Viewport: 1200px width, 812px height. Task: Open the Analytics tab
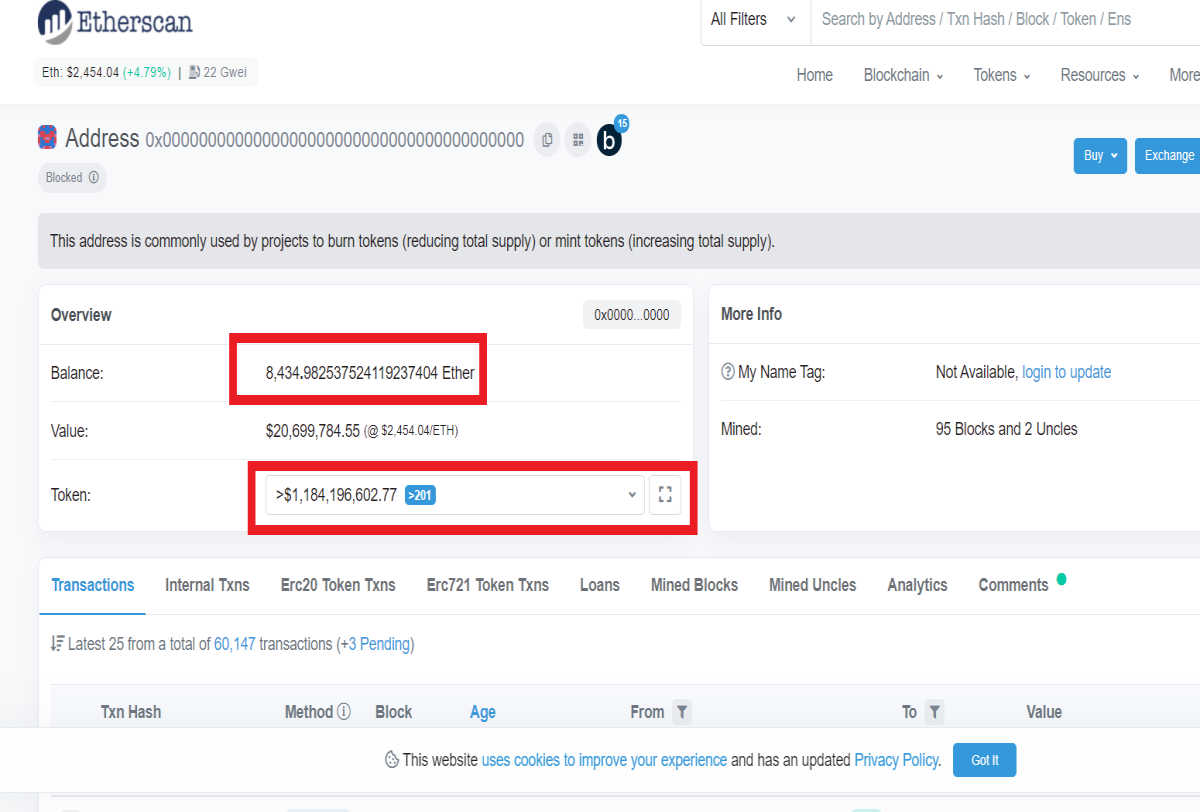[x=917, y=585]
